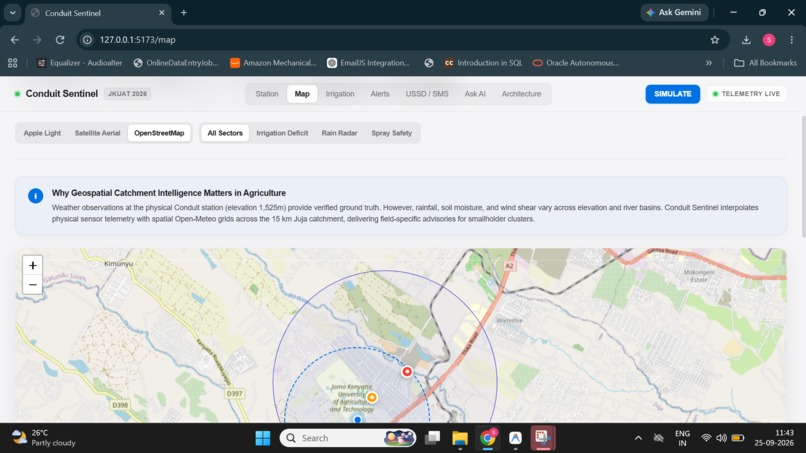806x453 pixels.
Task: Zoom in the map with plus button
Action: pos(32,265)
